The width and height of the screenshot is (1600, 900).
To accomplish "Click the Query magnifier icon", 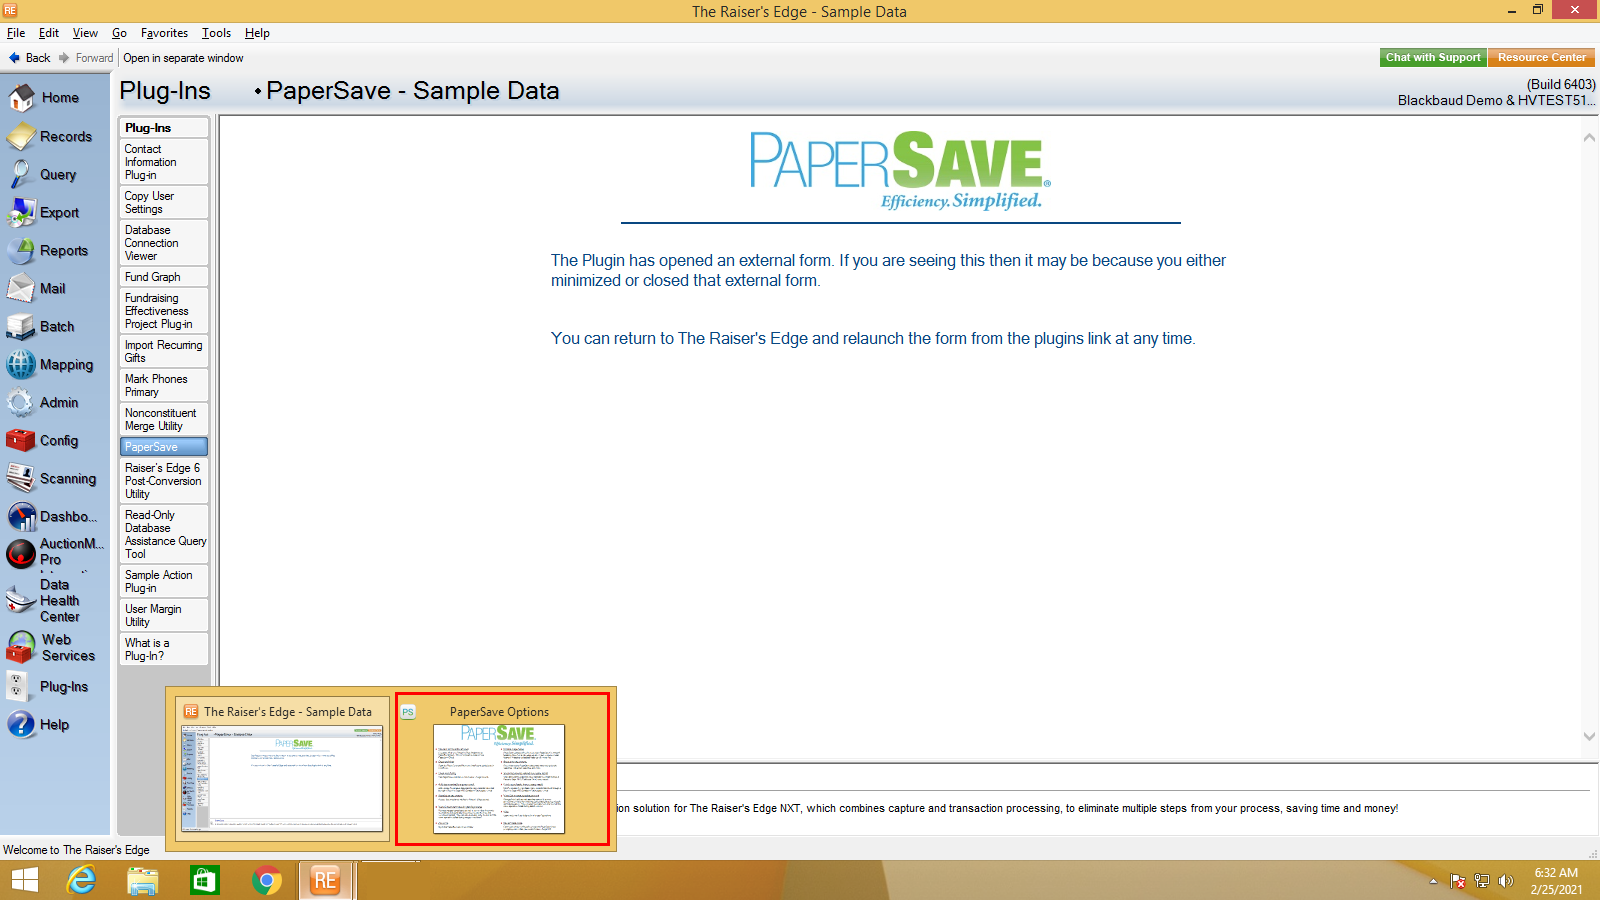I will pyautogui.click(x=21, y=175).
